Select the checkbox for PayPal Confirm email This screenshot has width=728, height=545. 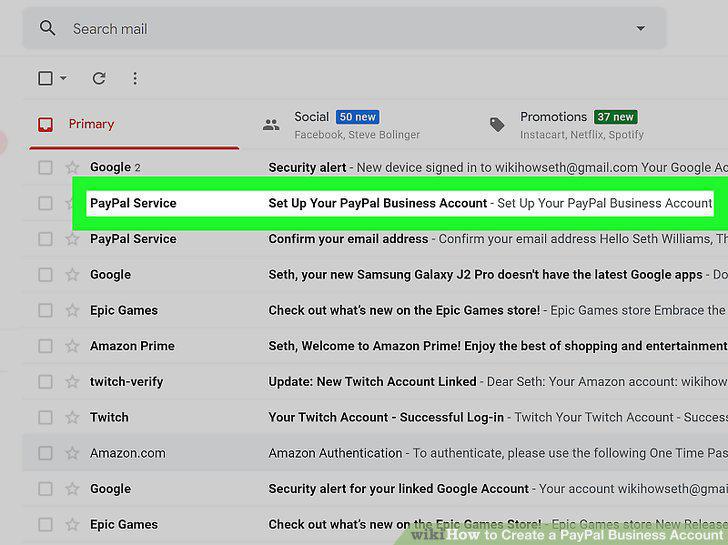tap(45, 239)
